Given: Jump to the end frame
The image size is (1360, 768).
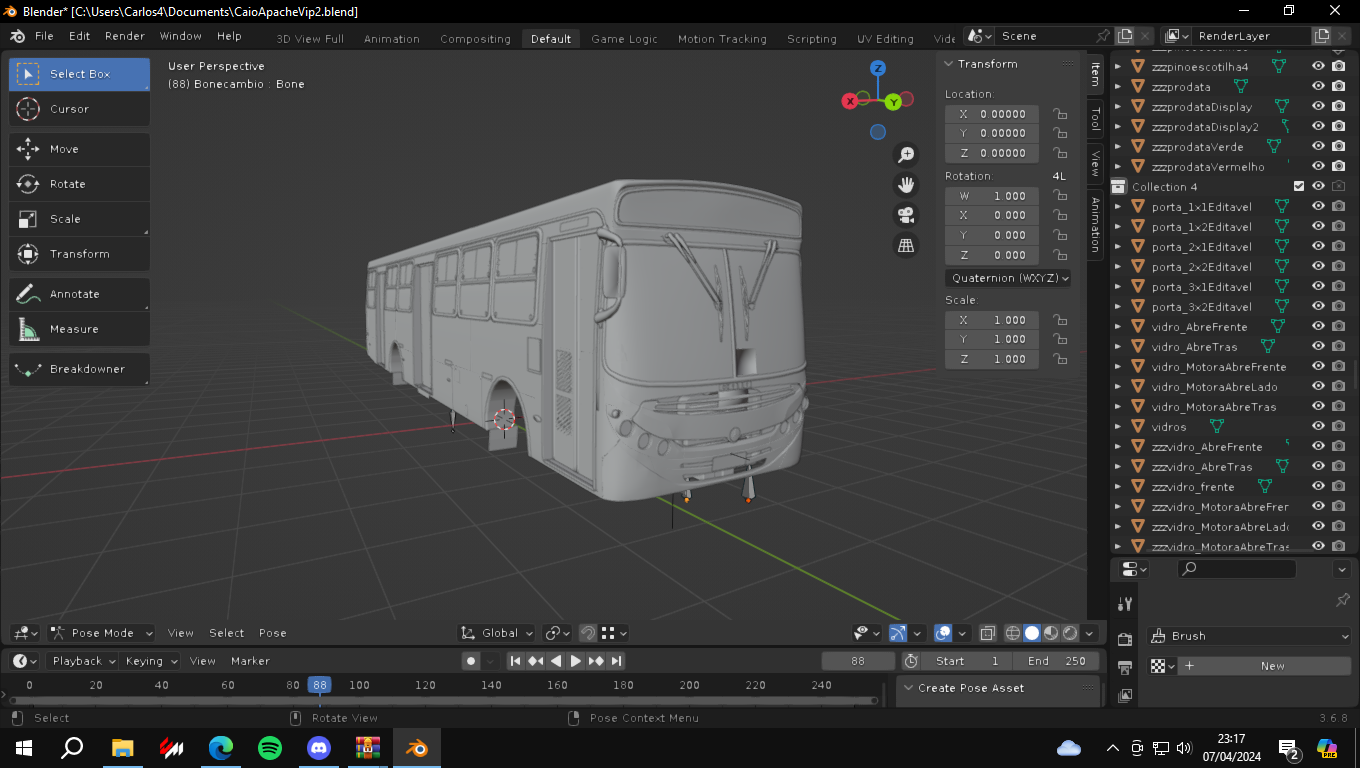Looking at the screenshot, I should pyautogui.click(x=616, y=661).
